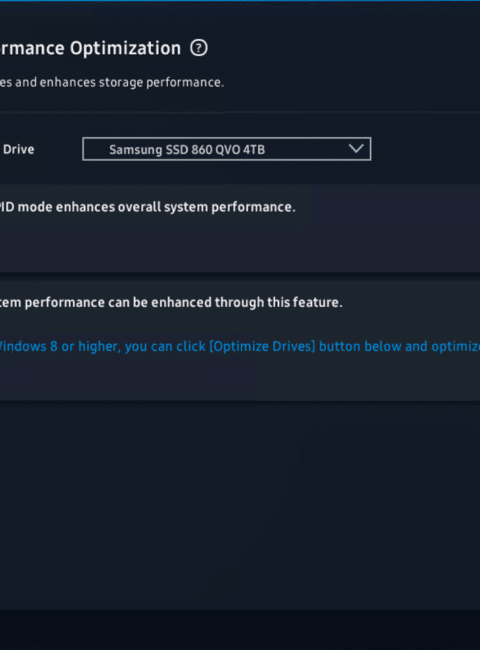The image size is (480, 650).
Task: Open the help icon beside Performance Optimization
Action: tap(199, 48)
